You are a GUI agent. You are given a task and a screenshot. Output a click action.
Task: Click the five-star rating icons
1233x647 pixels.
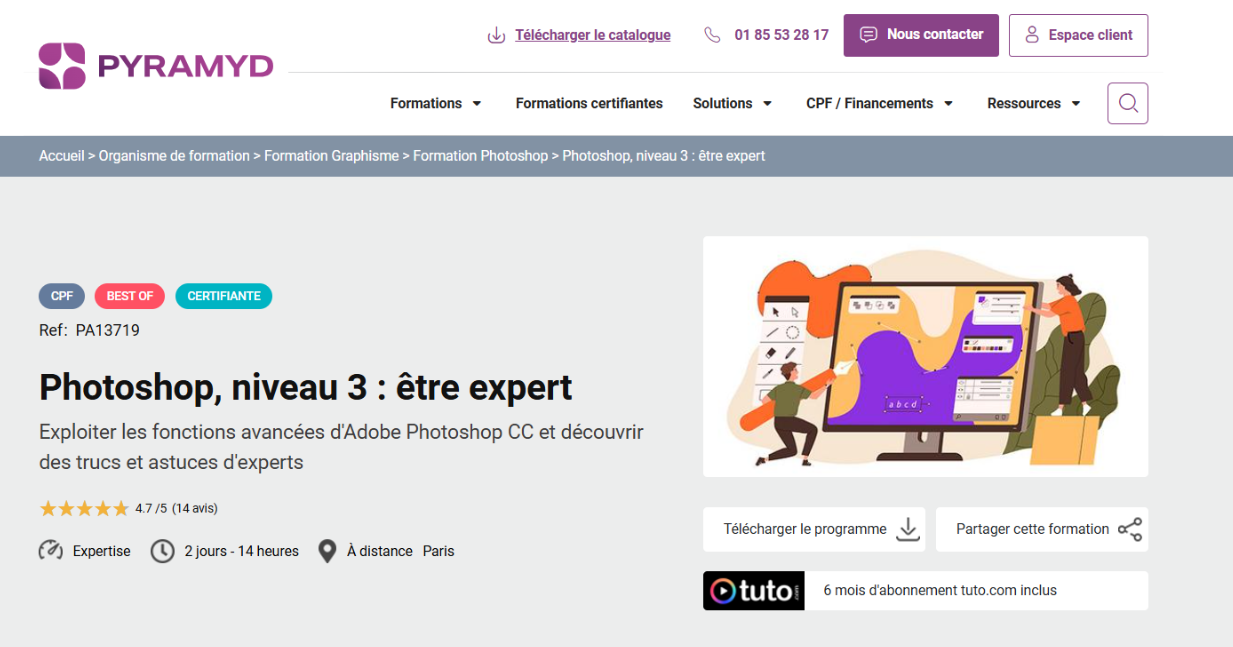click(84, 509)
